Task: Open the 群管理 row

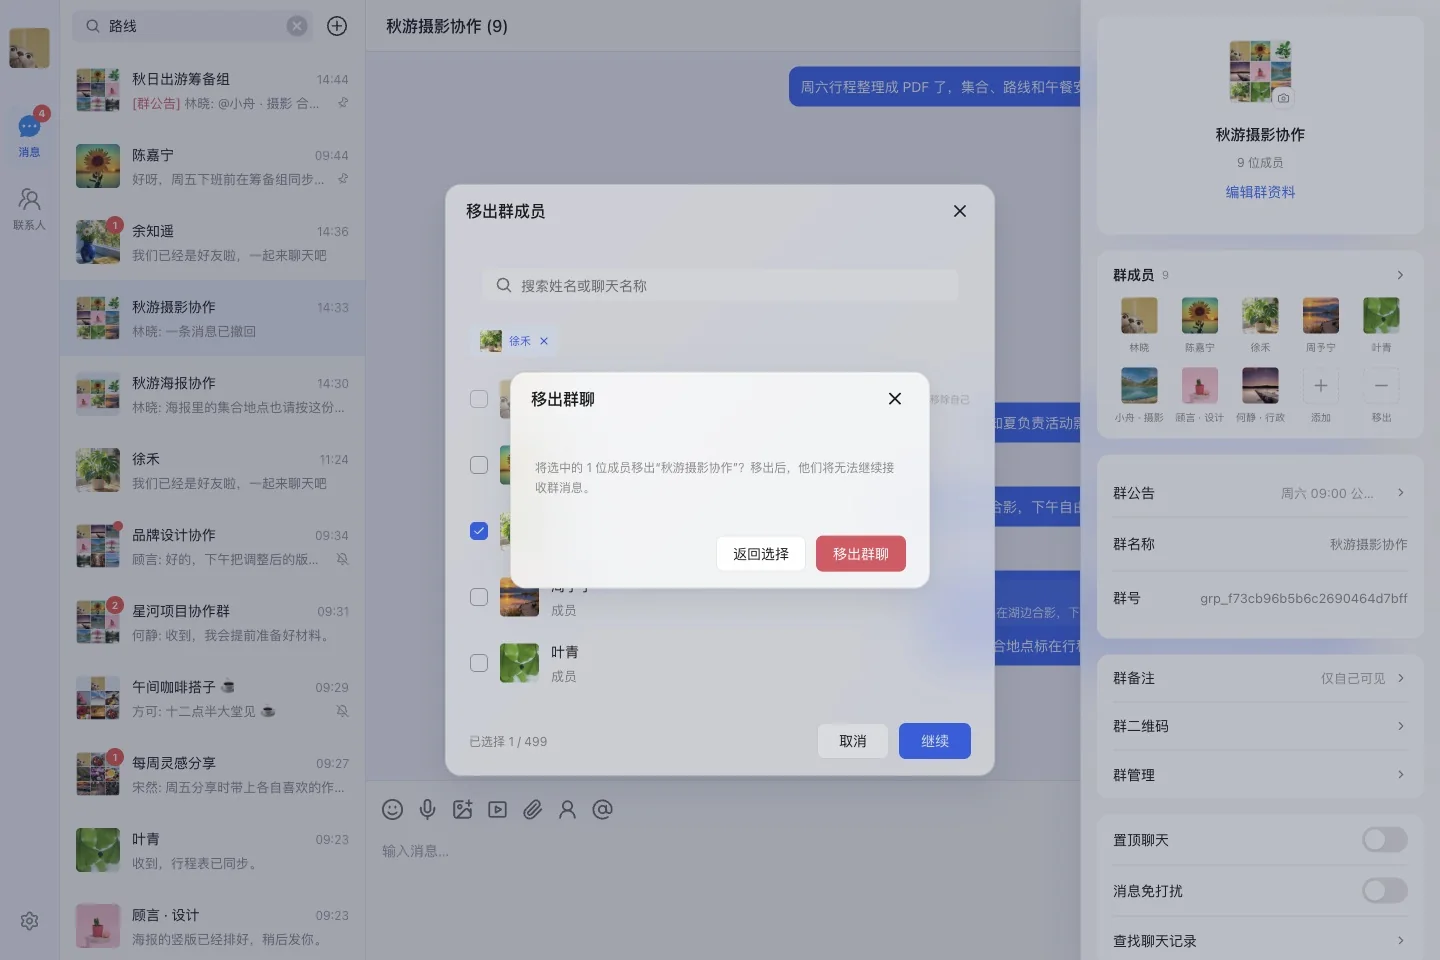Action: [x=1260, y=775]
